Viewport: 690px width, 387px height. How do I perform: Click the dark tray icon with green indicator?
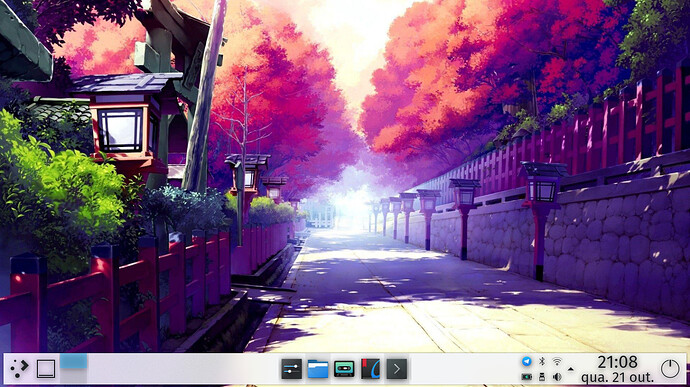[526, 377]
